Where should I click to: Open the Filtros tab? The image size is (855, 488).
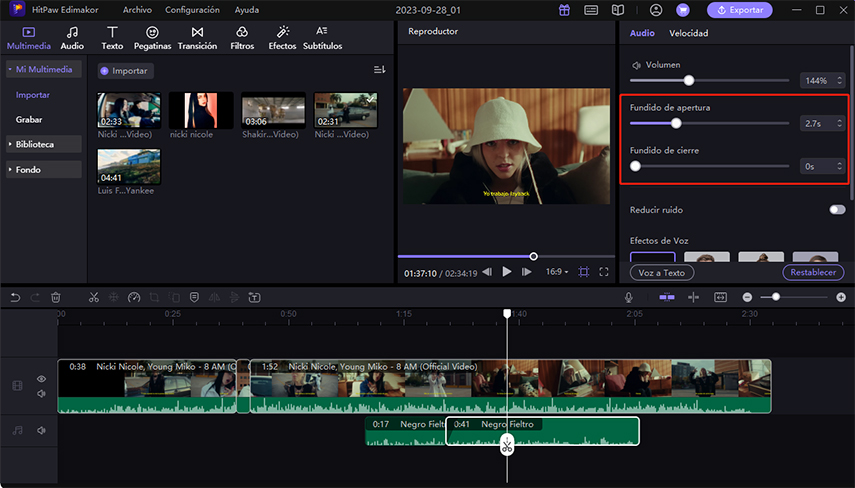242,38
